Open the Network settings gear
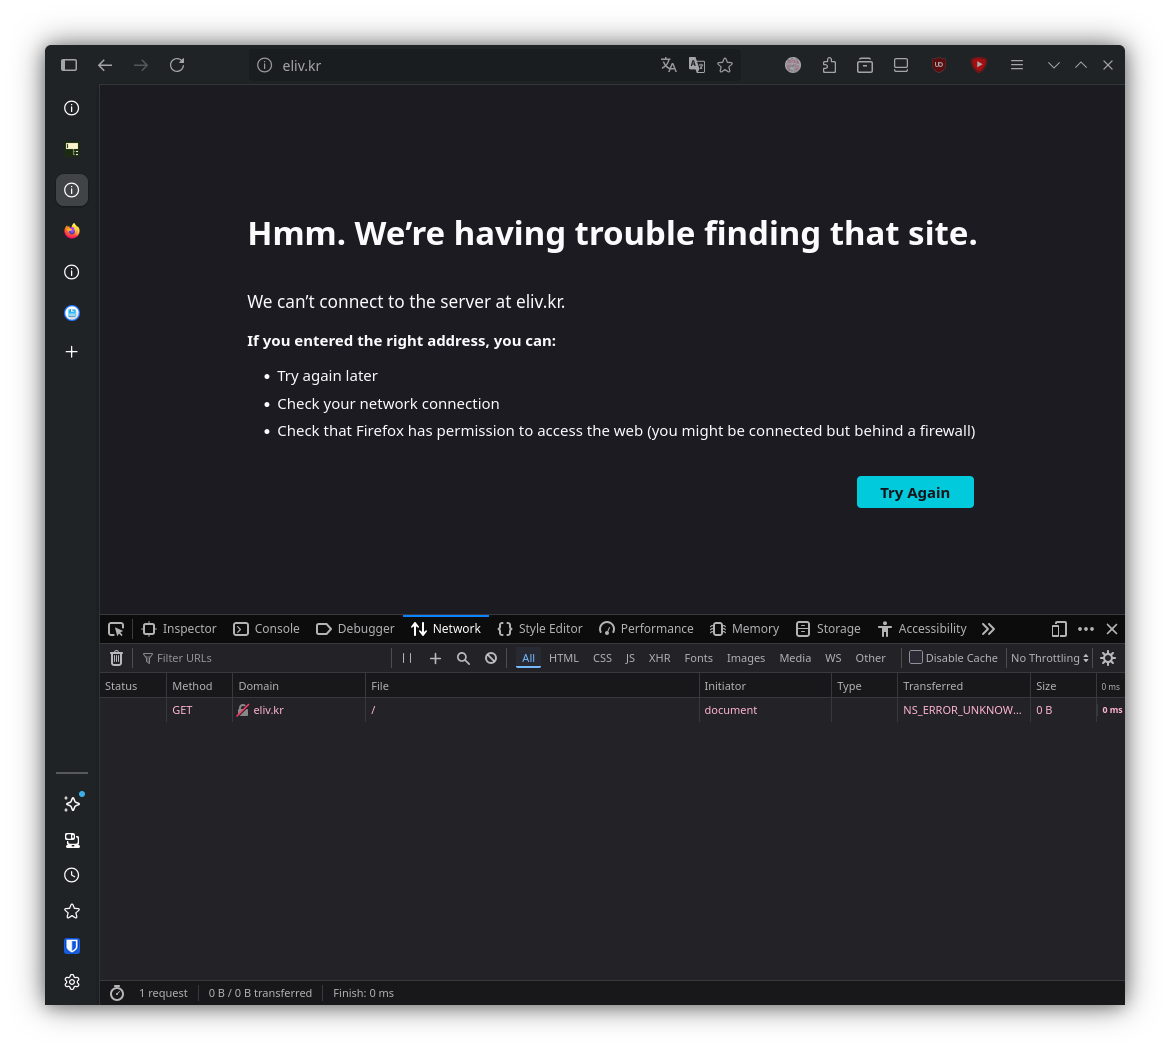The height and width of the screenshot is (1050, 1170). tap(1107, 658)
